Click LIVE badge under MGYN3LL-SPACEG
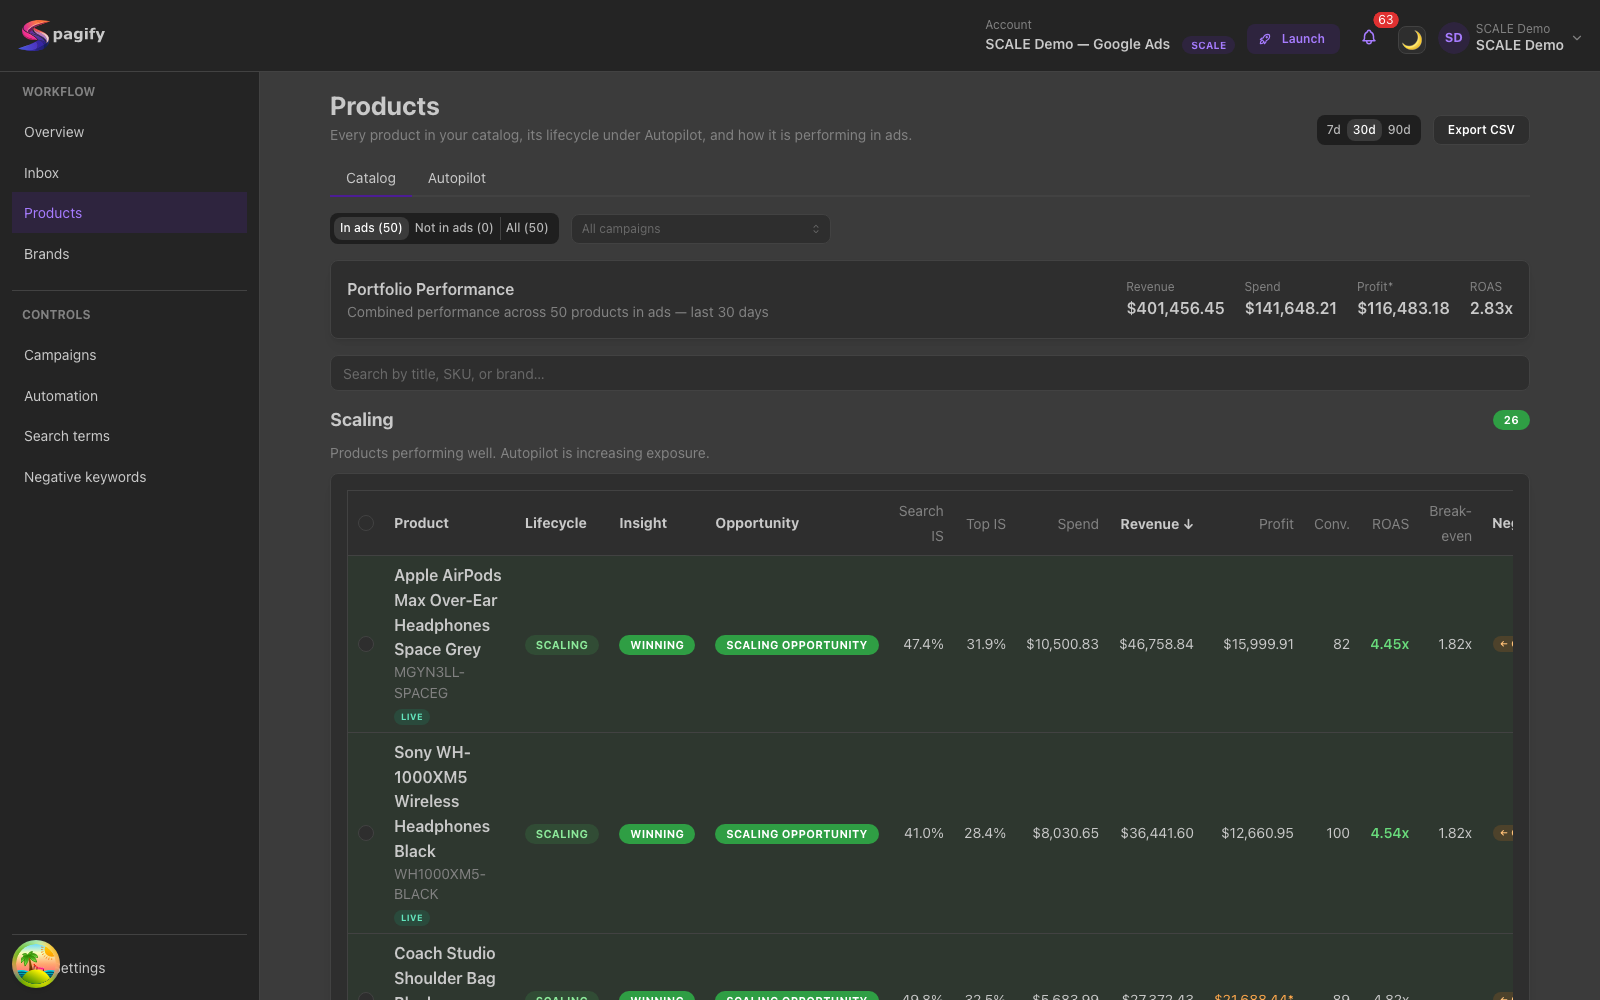The height and width of the screenshot is (1000, 1600). [412, 717]
